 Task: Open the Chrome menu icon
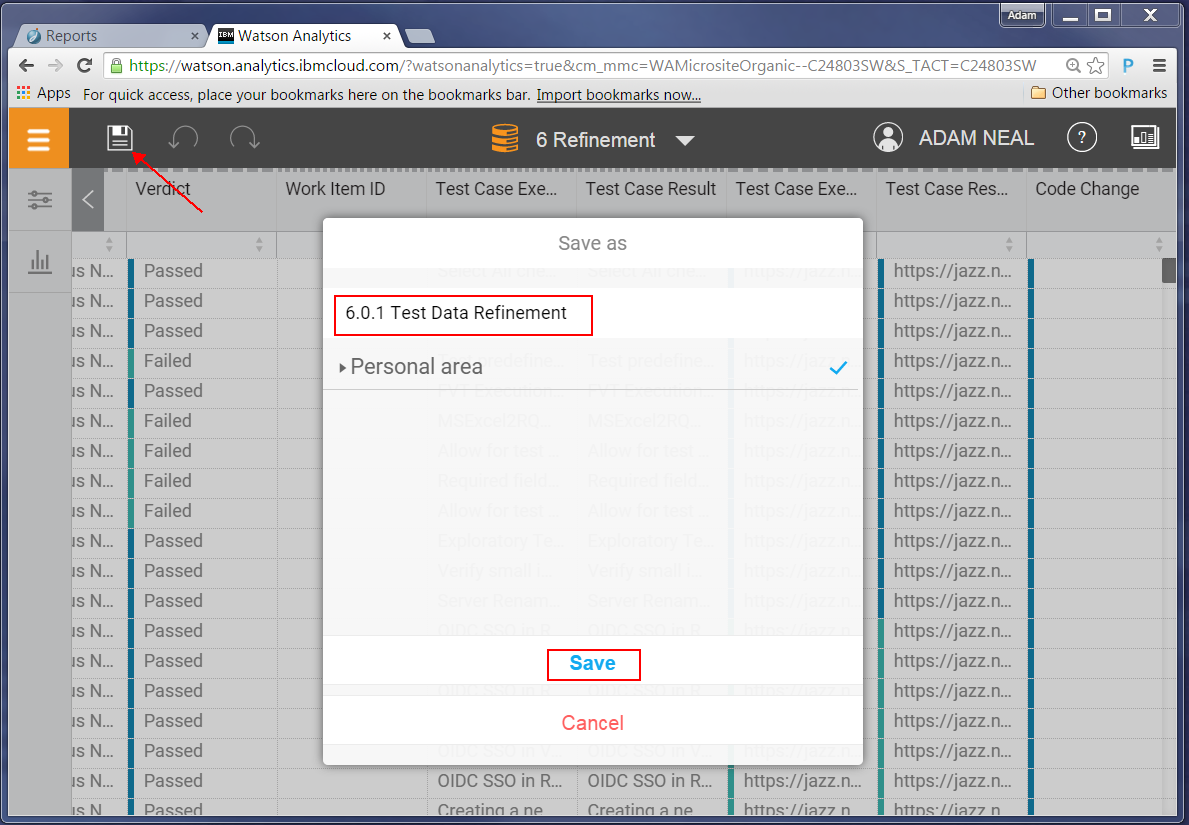(x=1159, y=66)
